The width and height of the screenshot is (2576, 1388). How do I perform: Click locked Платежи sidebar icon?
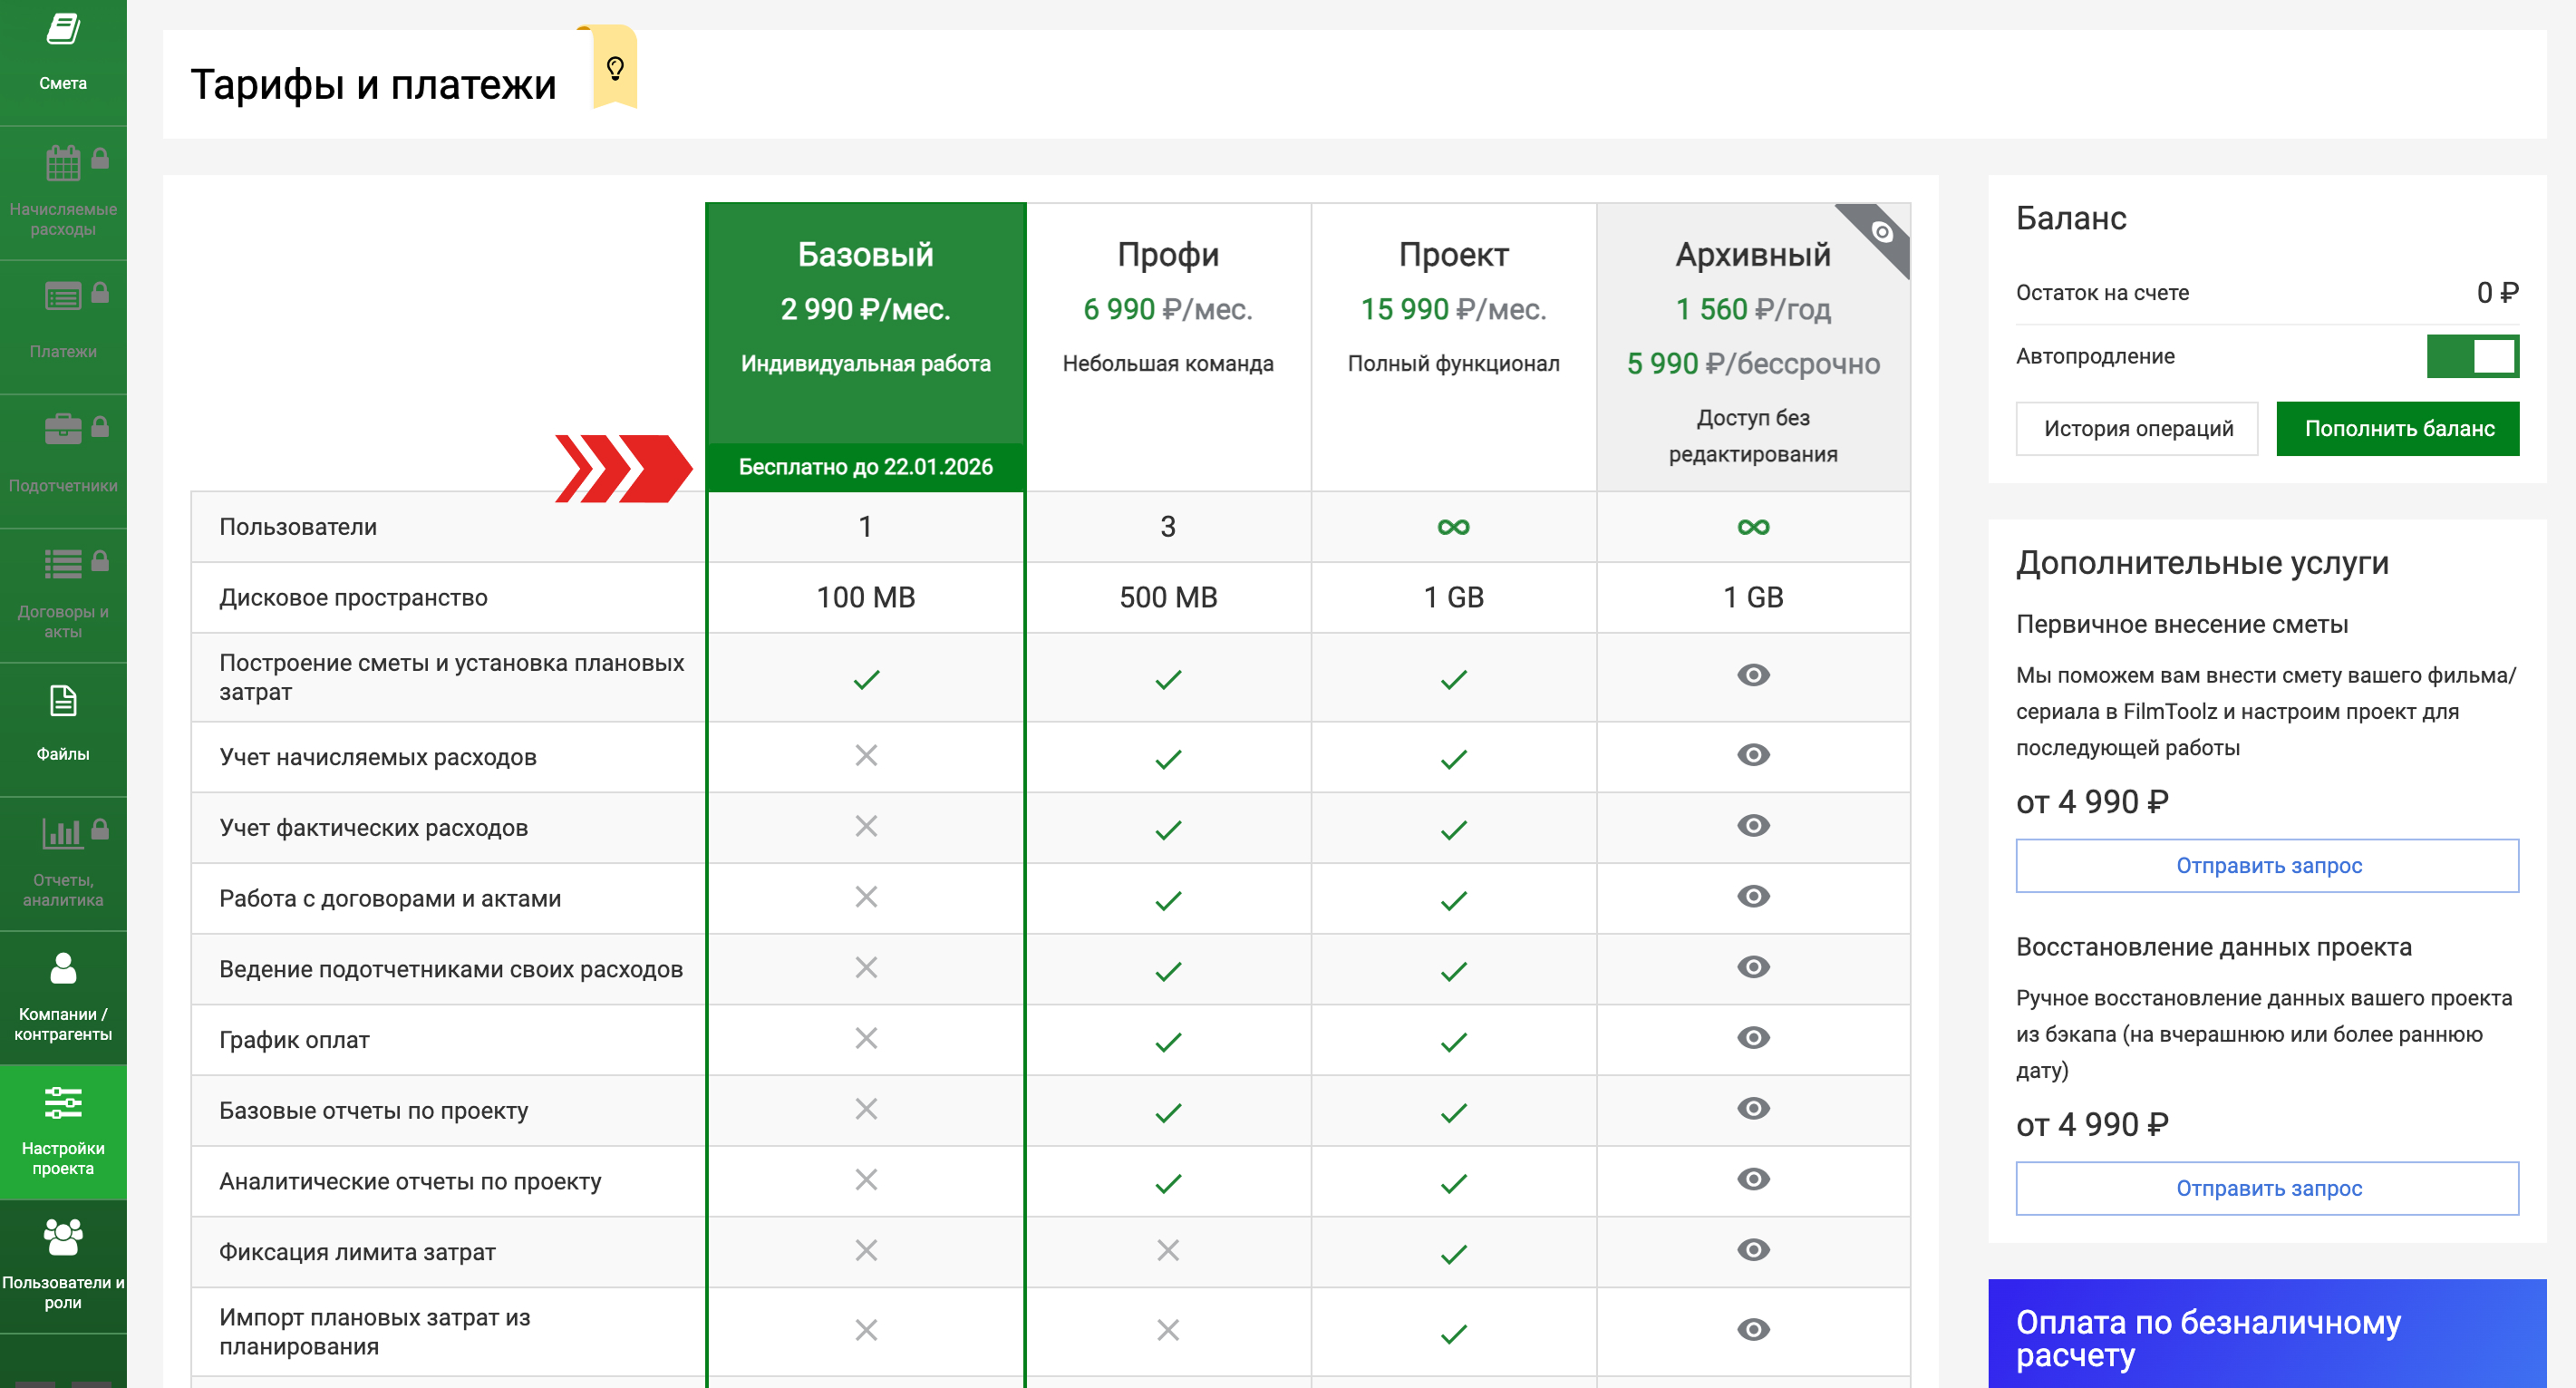(63, 297)
